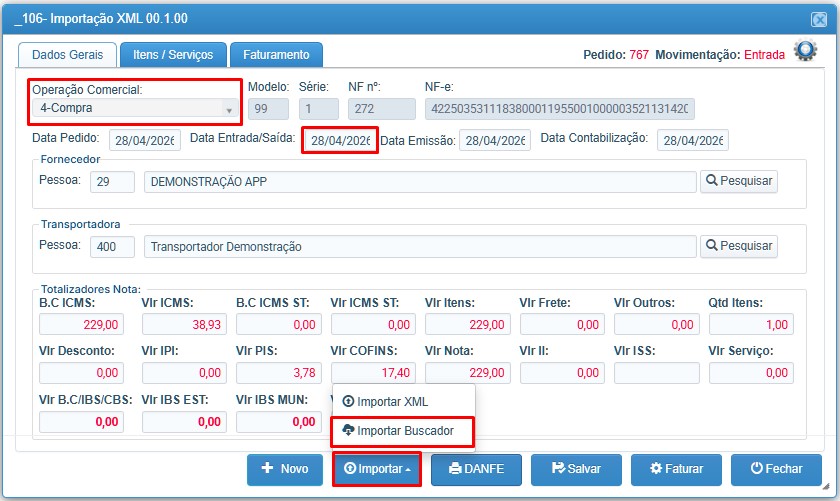Click the Vlr PIS field showing 3,78
The height and width of the screenshot is (501, 840).
point(279,372)
